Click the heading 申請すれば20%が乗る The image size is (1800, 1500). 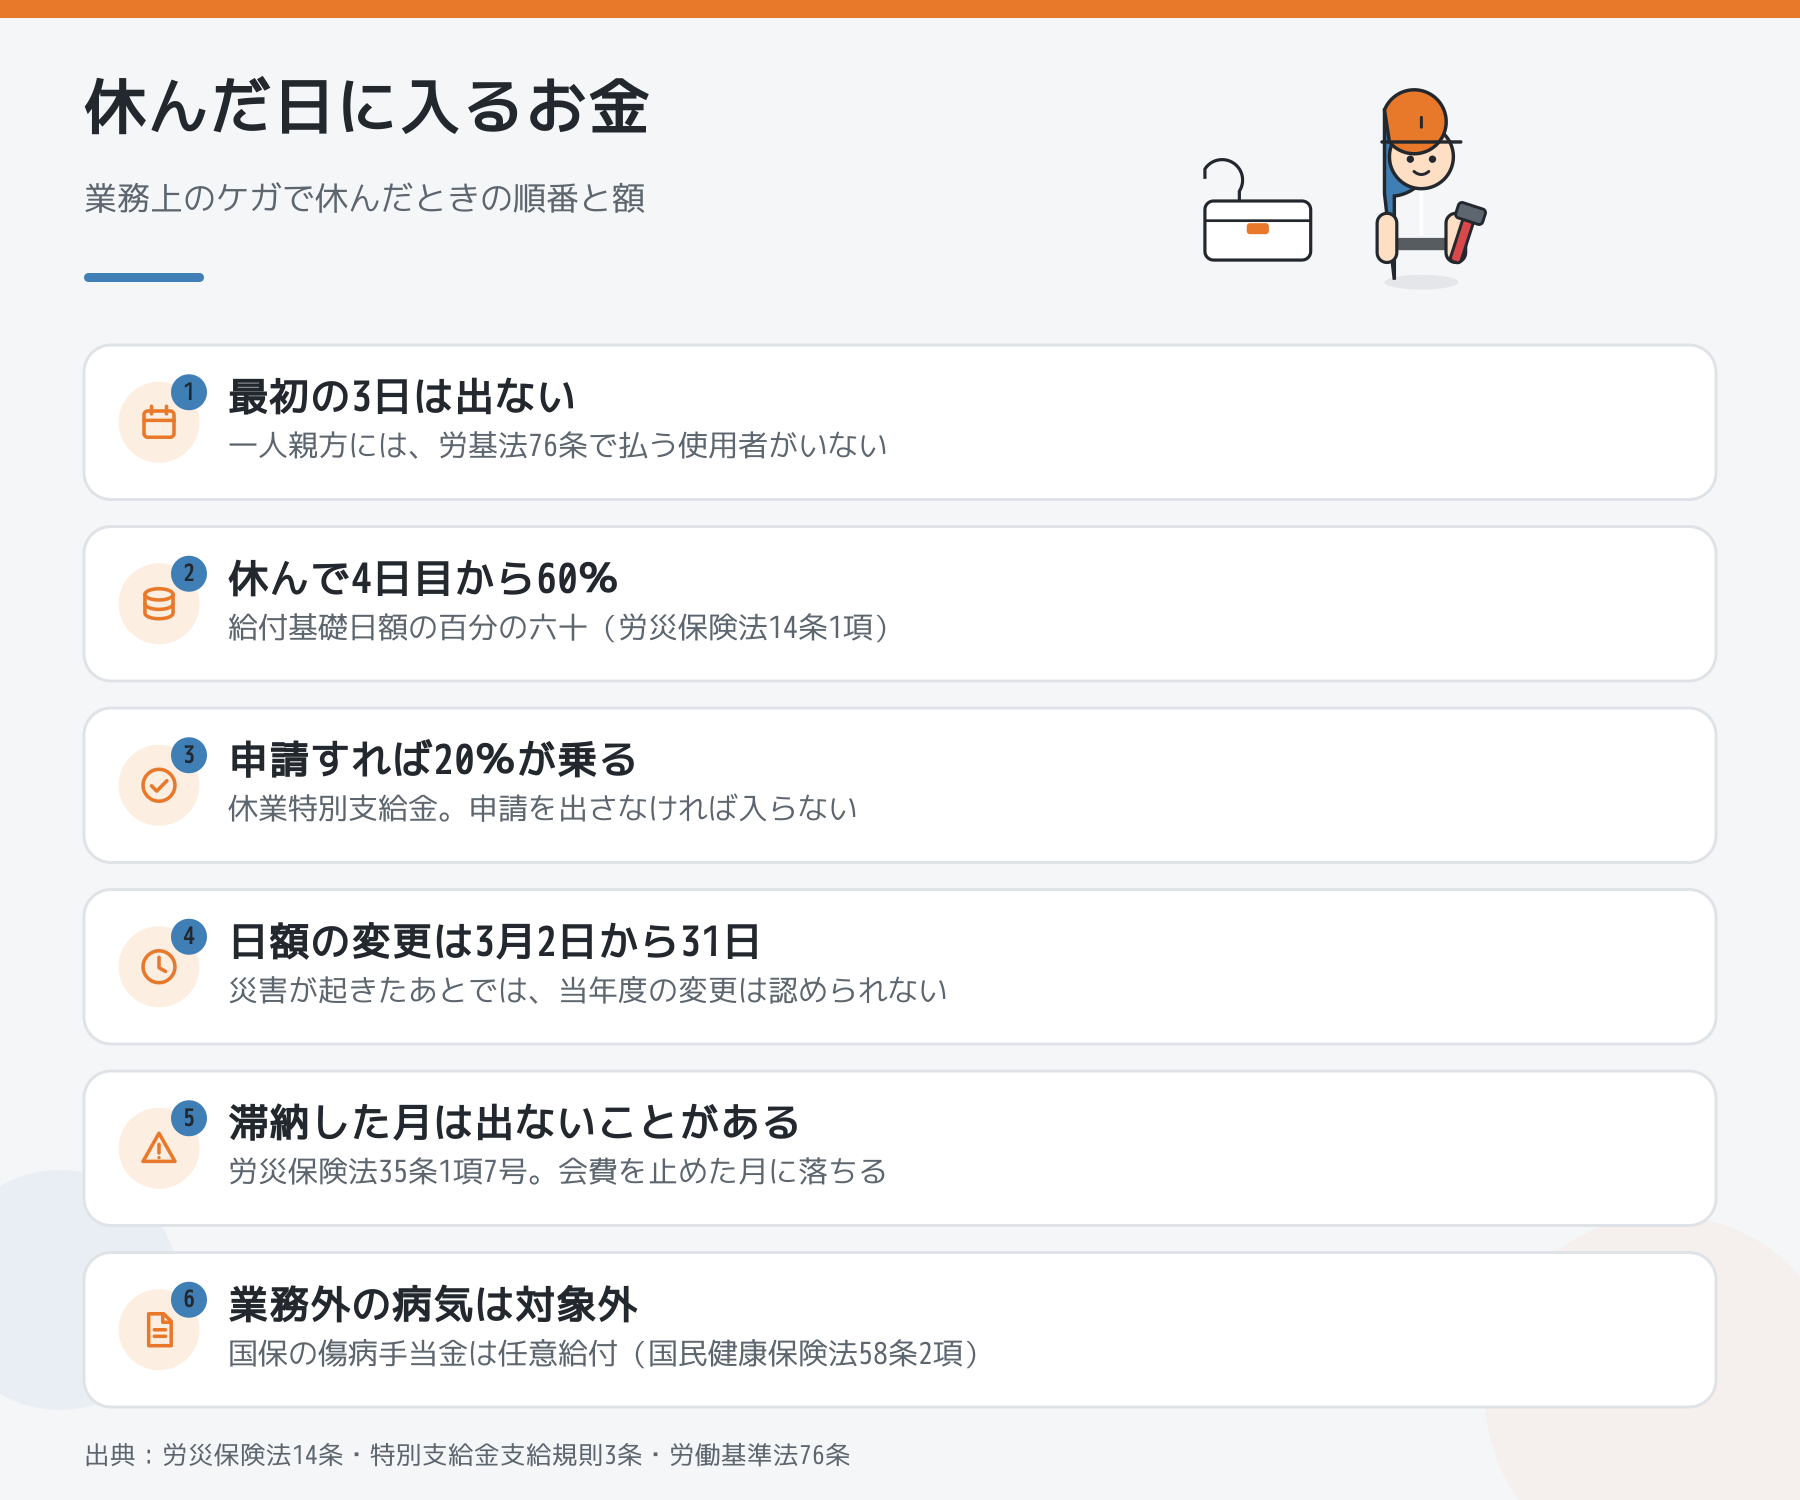pos(433,760)
